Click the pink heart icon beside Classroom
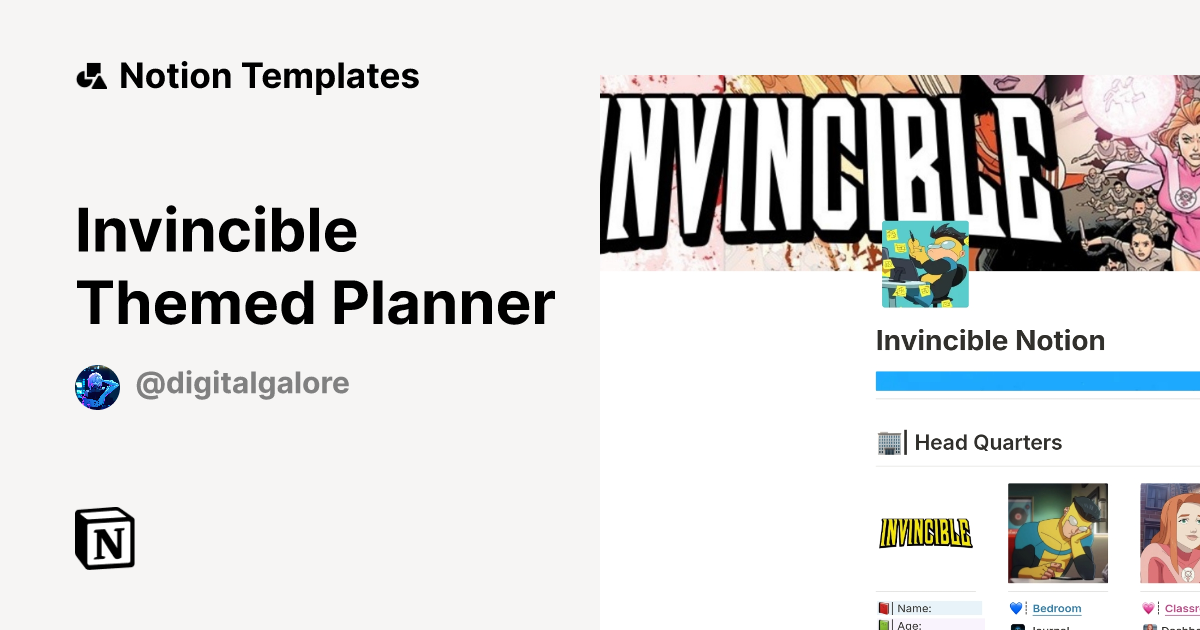 (1147, 607)
